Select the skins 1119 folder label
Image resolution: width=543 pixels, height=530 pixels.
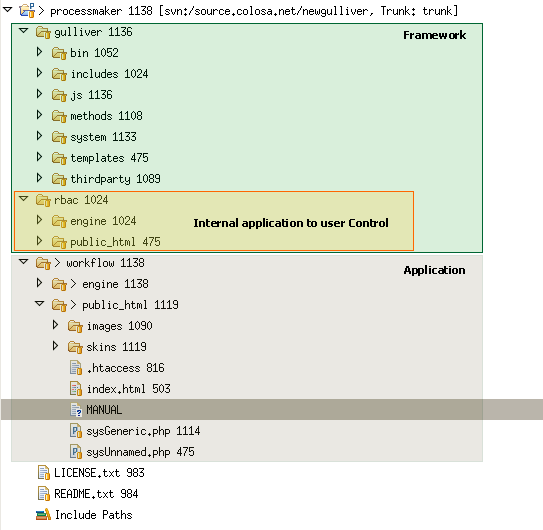click(x=116, y=347)
